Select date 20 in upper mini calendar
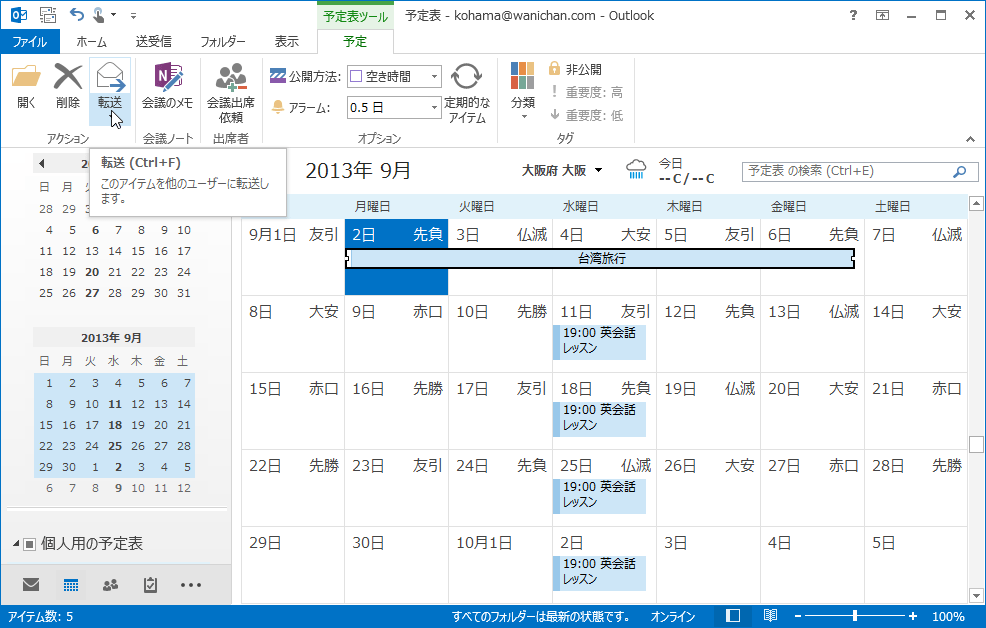Image resolution: width=986 pixels, height=628 pixels. point(92,272)
